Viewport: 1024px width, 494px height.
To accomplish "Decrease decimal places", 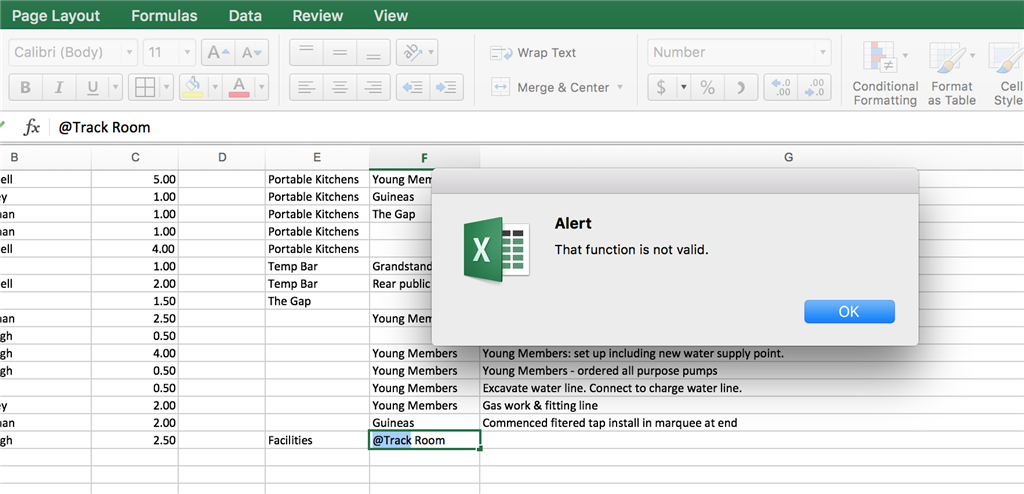I will click(814, 87).
